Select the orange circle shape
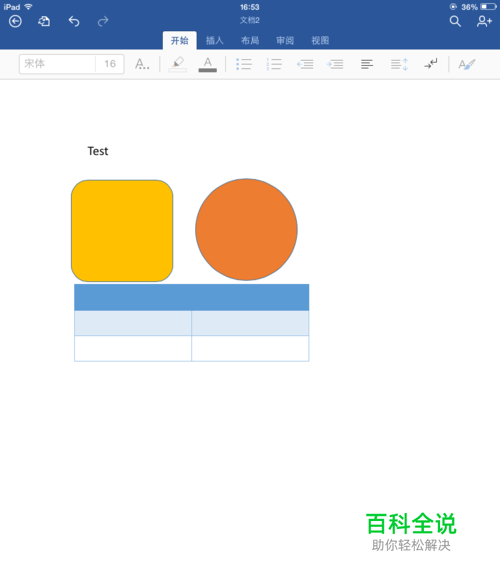500x584 pixels. 246,229
